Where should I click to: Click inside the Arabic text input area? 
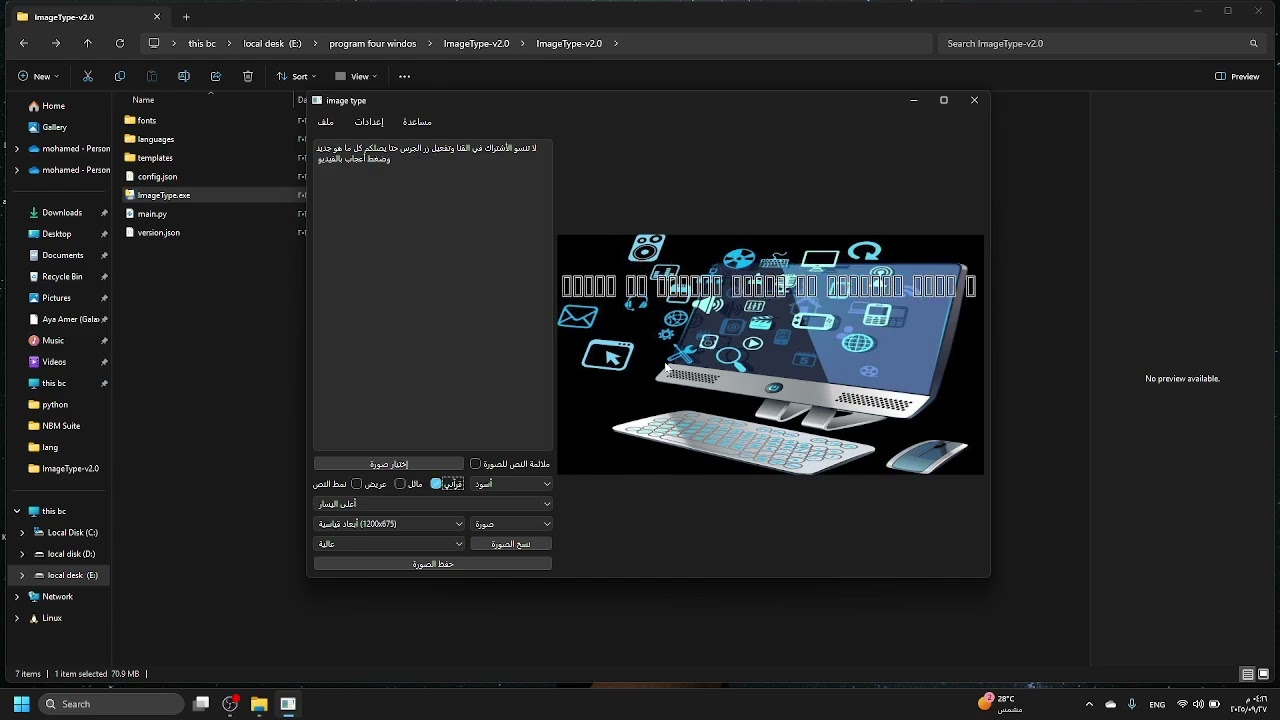pyautogui.click(x=433, y=295)
